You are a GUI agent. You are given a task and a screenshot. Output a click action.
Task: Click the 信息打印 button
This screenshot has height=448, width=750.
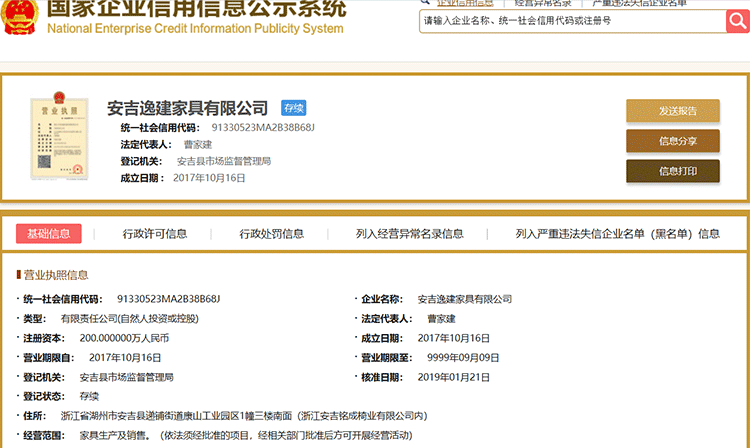(x=673, y=171)
